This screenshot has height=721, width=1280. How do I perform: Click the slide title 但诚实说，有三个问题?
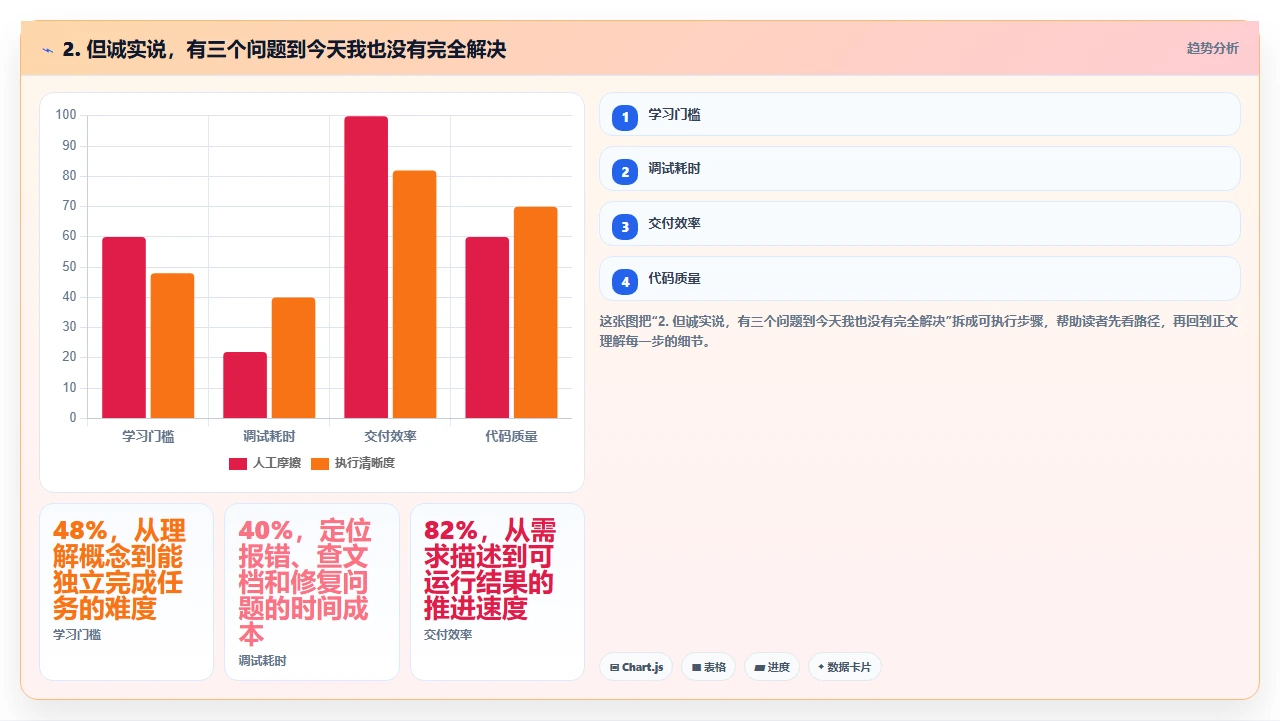tap(284, 49)
